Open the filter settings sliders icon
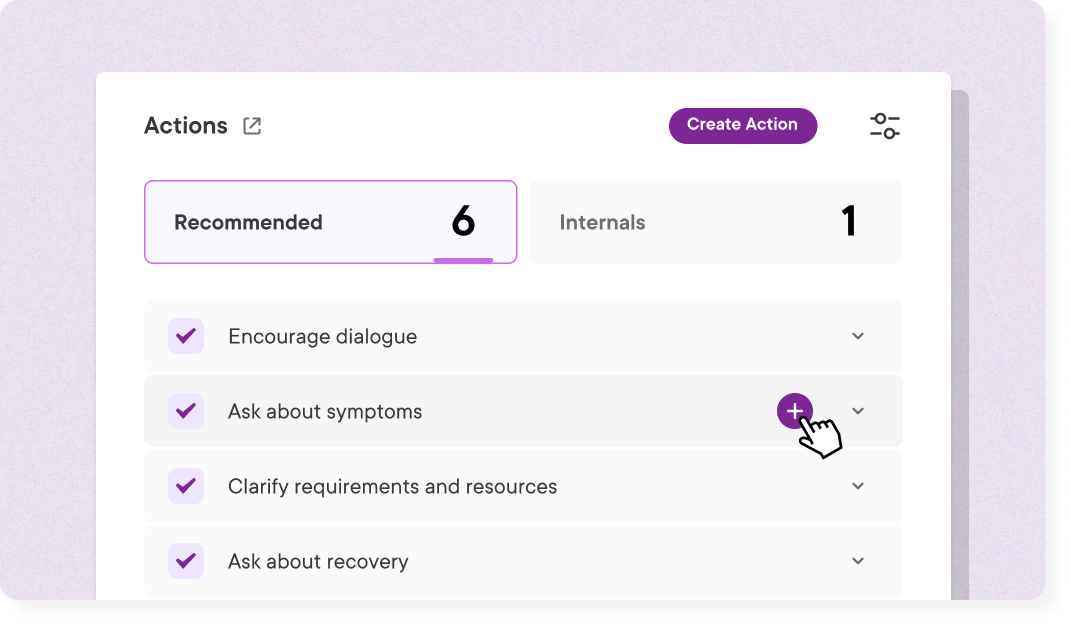Viewport: 1070px width, 624px height. (x=885, y=126)
